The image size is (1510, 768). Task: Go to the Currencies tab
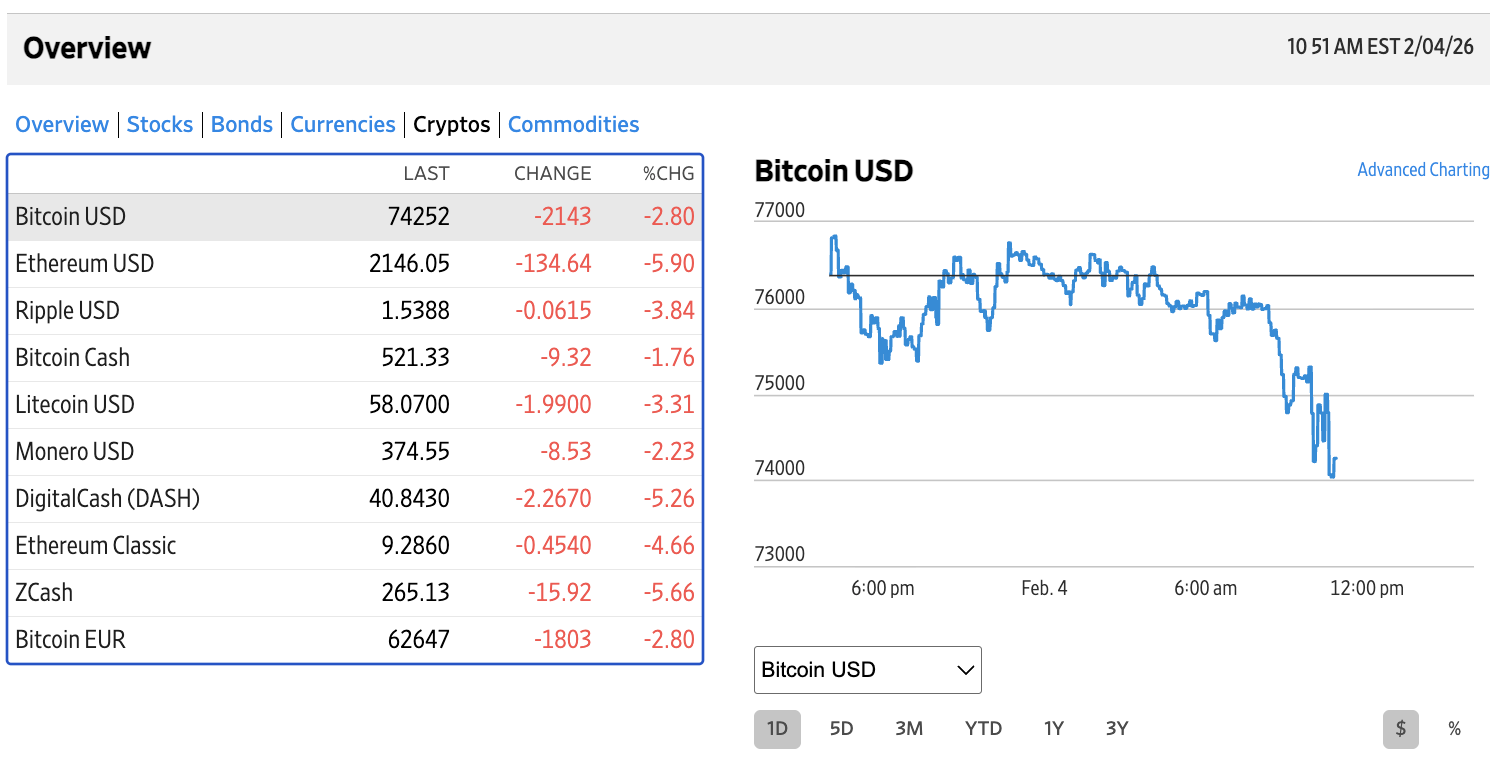click(343, 125)
